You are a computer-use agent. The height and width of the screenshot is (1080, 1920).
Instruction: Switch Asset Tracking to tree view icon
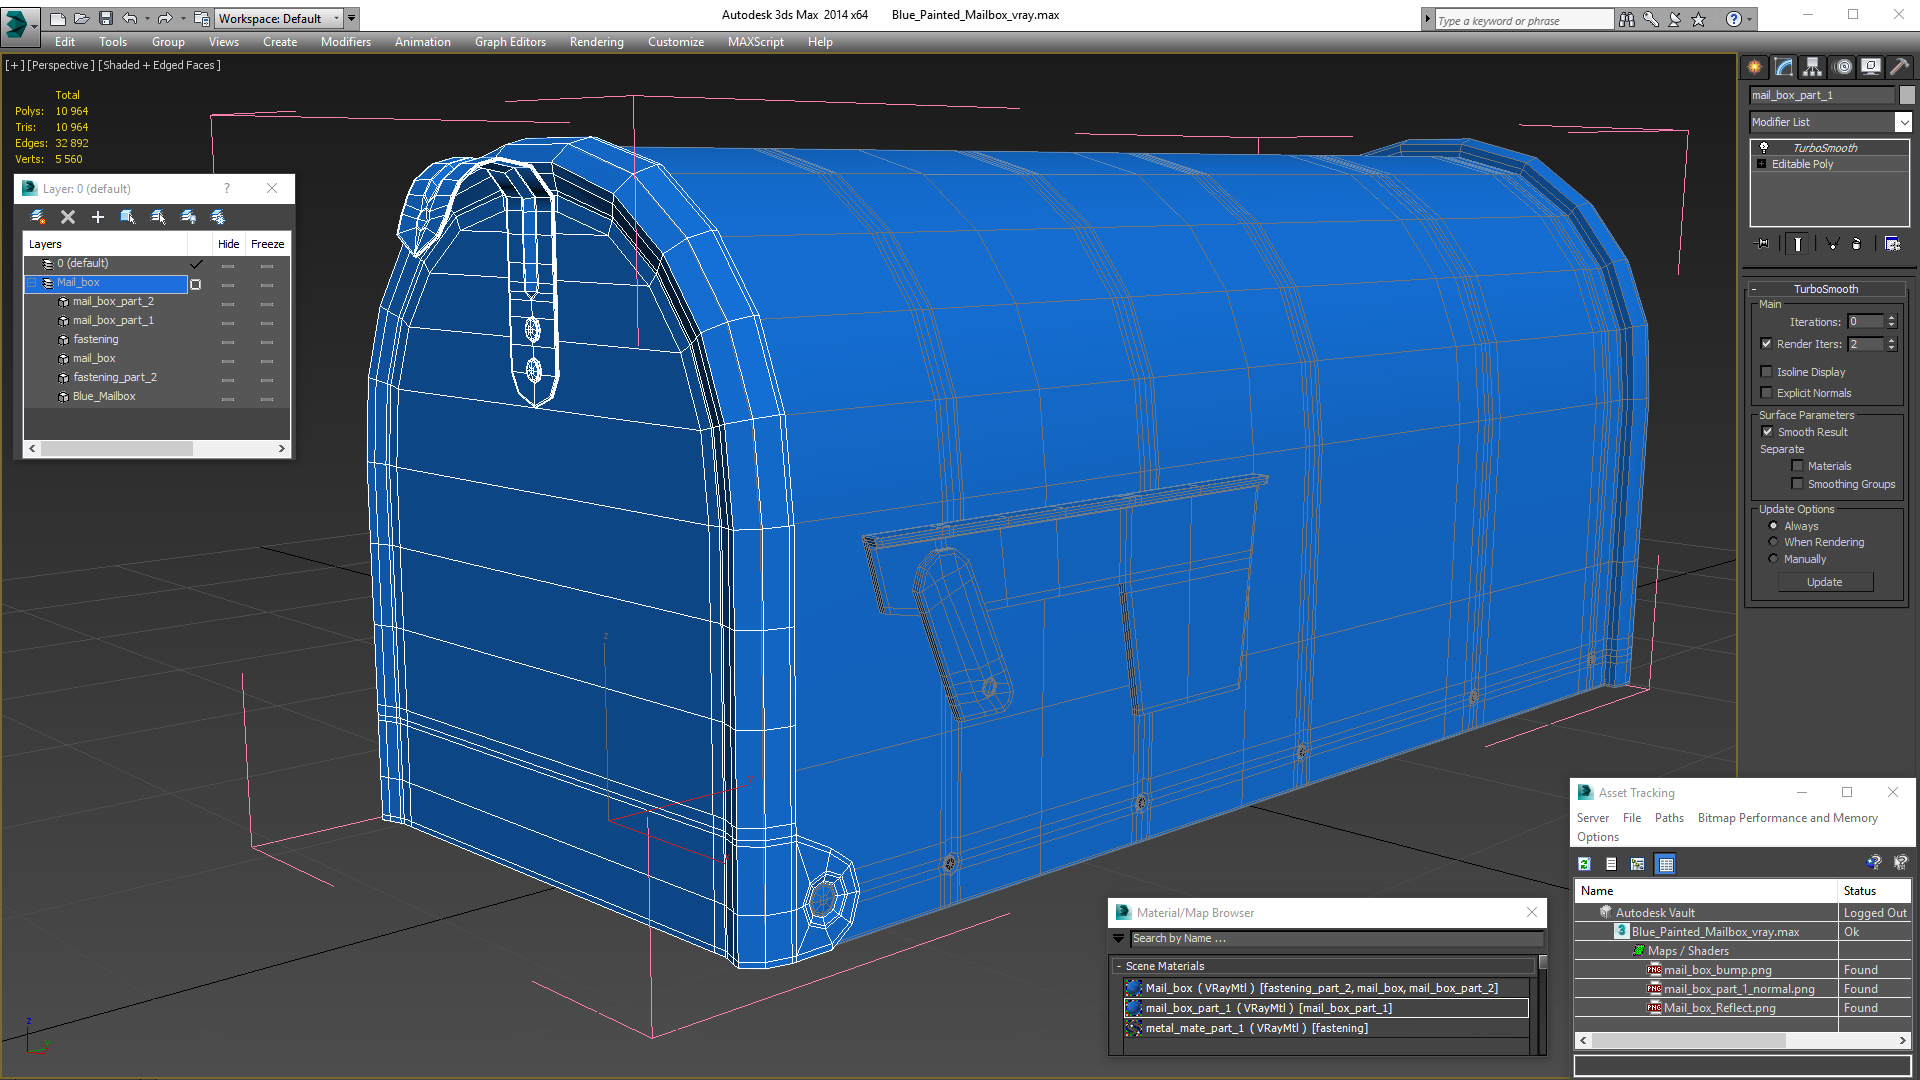[x=1638, y=864]
